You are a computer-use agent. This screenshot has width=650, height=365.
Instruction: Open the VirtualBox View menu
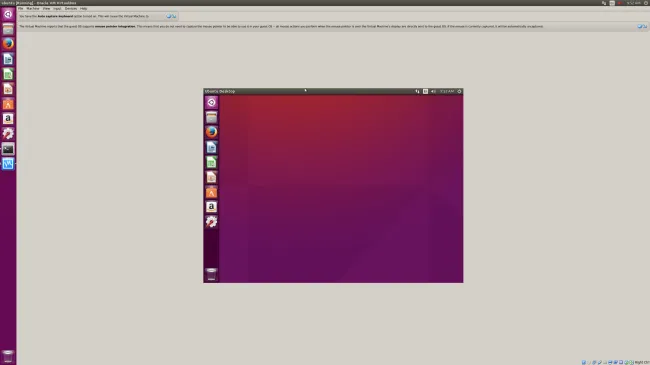coord(46,8)
